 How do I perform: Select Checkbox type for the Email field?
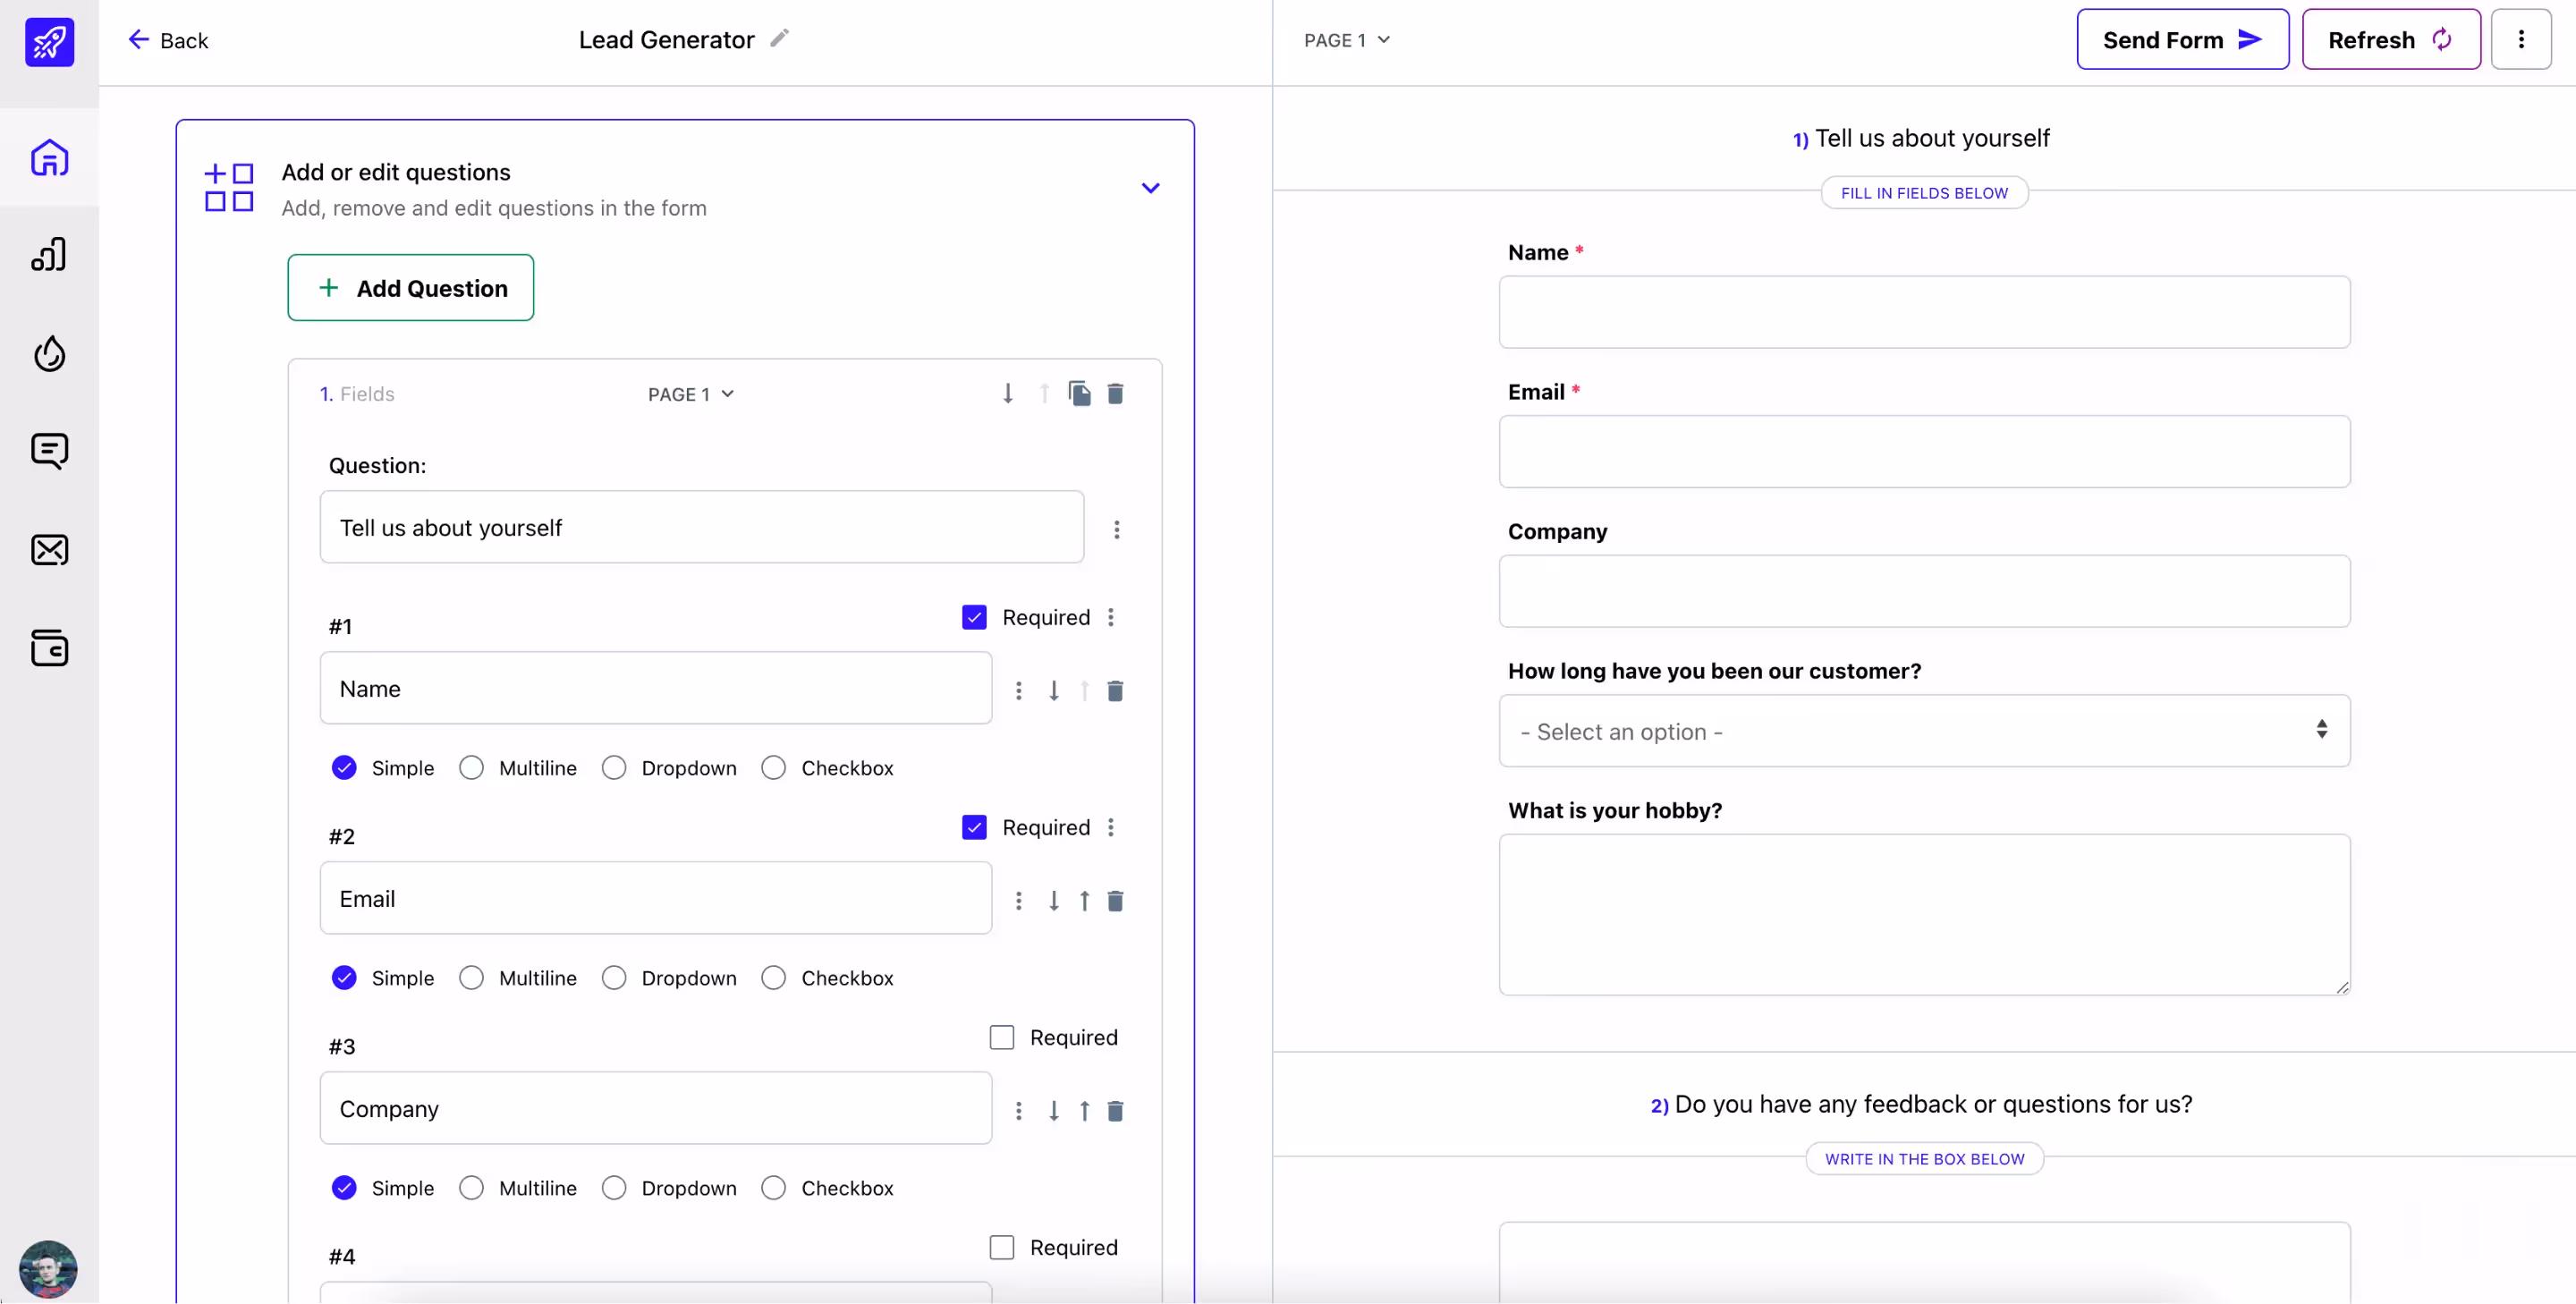tap(773, 977)
